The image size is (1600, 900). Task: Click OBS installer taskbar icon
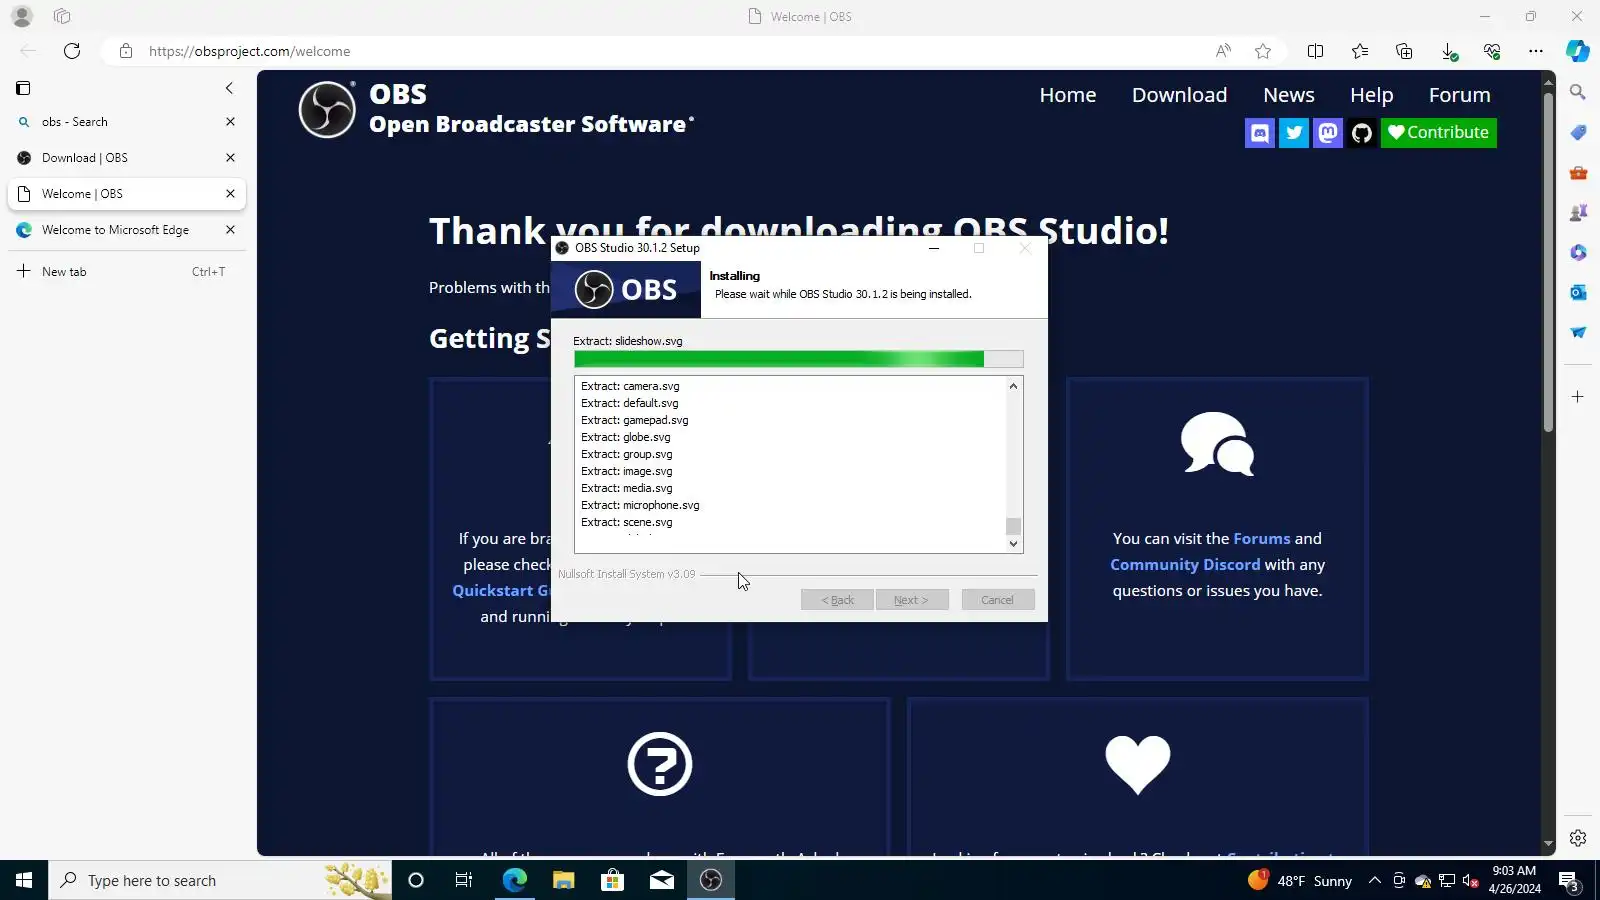(711, 880)
